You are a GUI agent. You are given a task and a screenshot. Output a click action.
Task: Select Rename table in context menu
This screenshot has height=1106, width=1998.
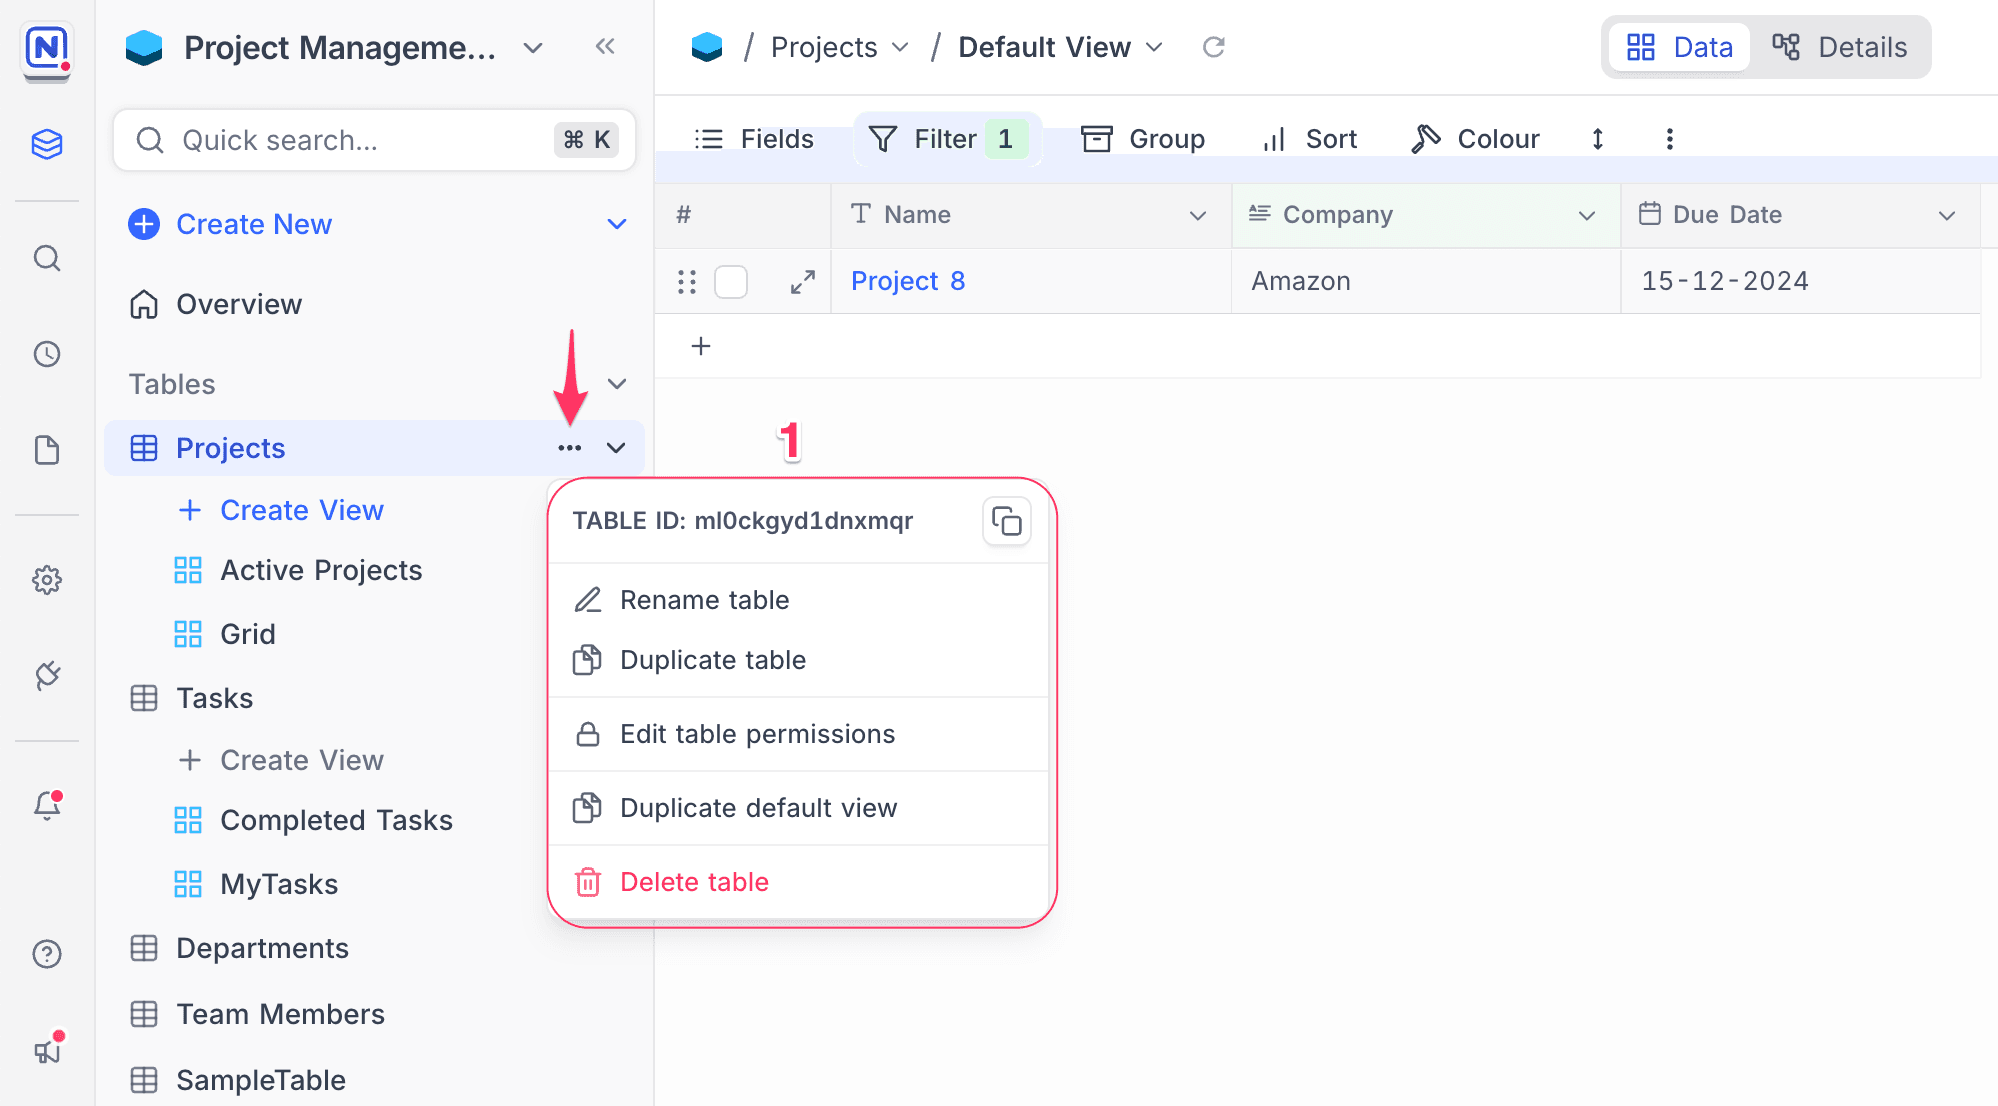click(x=704, y=600)
